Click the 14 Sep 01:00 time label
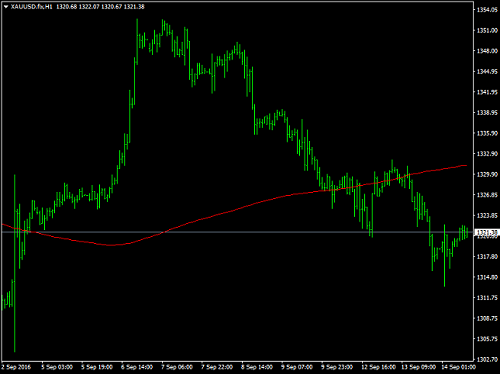 458,367
